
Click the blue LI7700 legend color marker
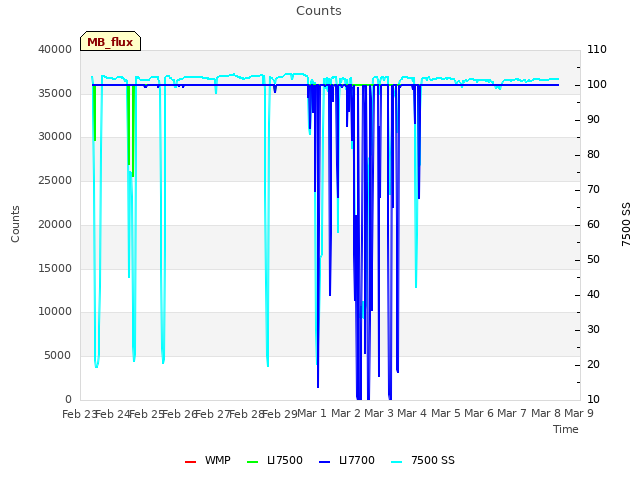click(324, 462)
